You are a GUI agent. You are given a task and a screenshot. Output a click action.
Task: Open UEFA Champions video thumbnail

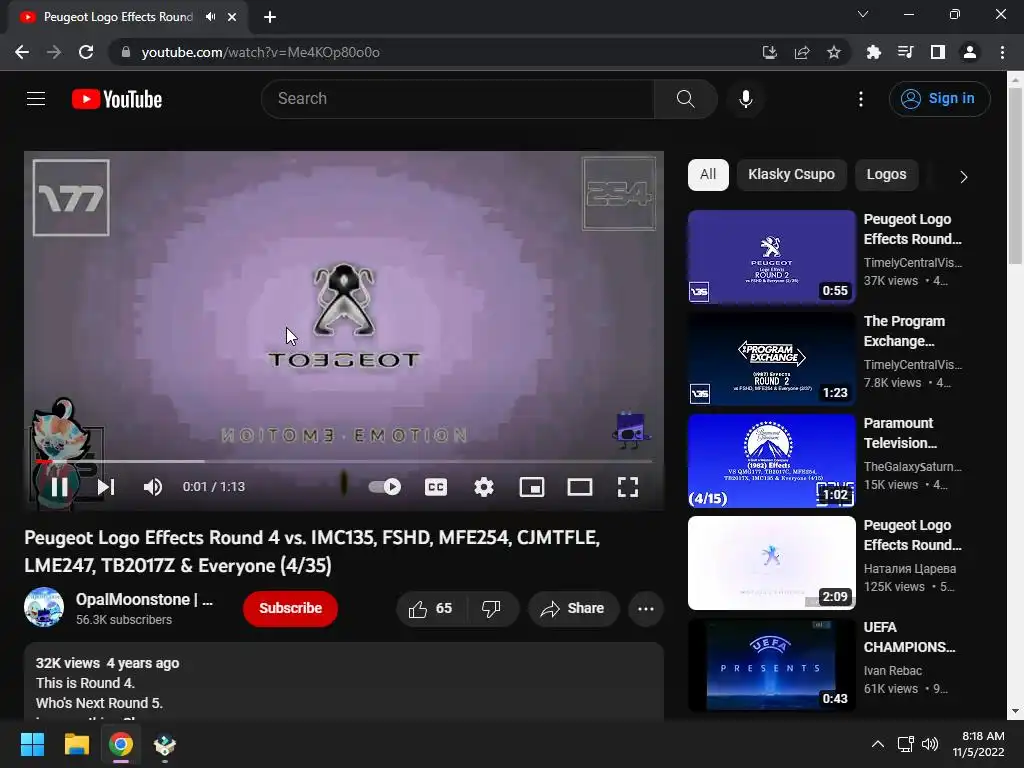(x=771, y=665)
